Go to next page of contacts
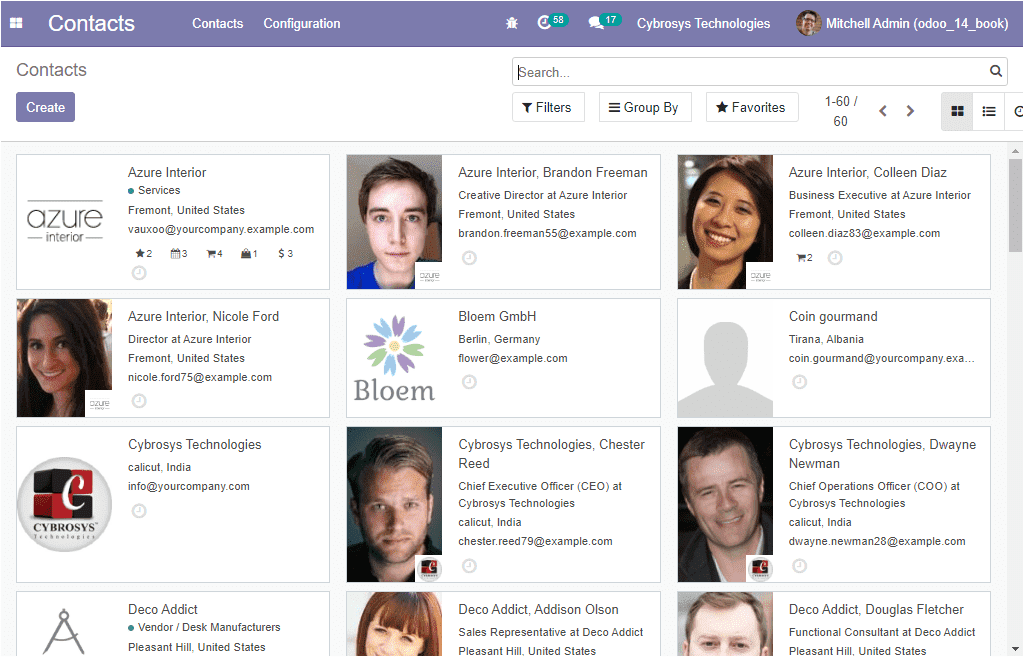This screenshot has width=1024, height=657. [910, 111]
